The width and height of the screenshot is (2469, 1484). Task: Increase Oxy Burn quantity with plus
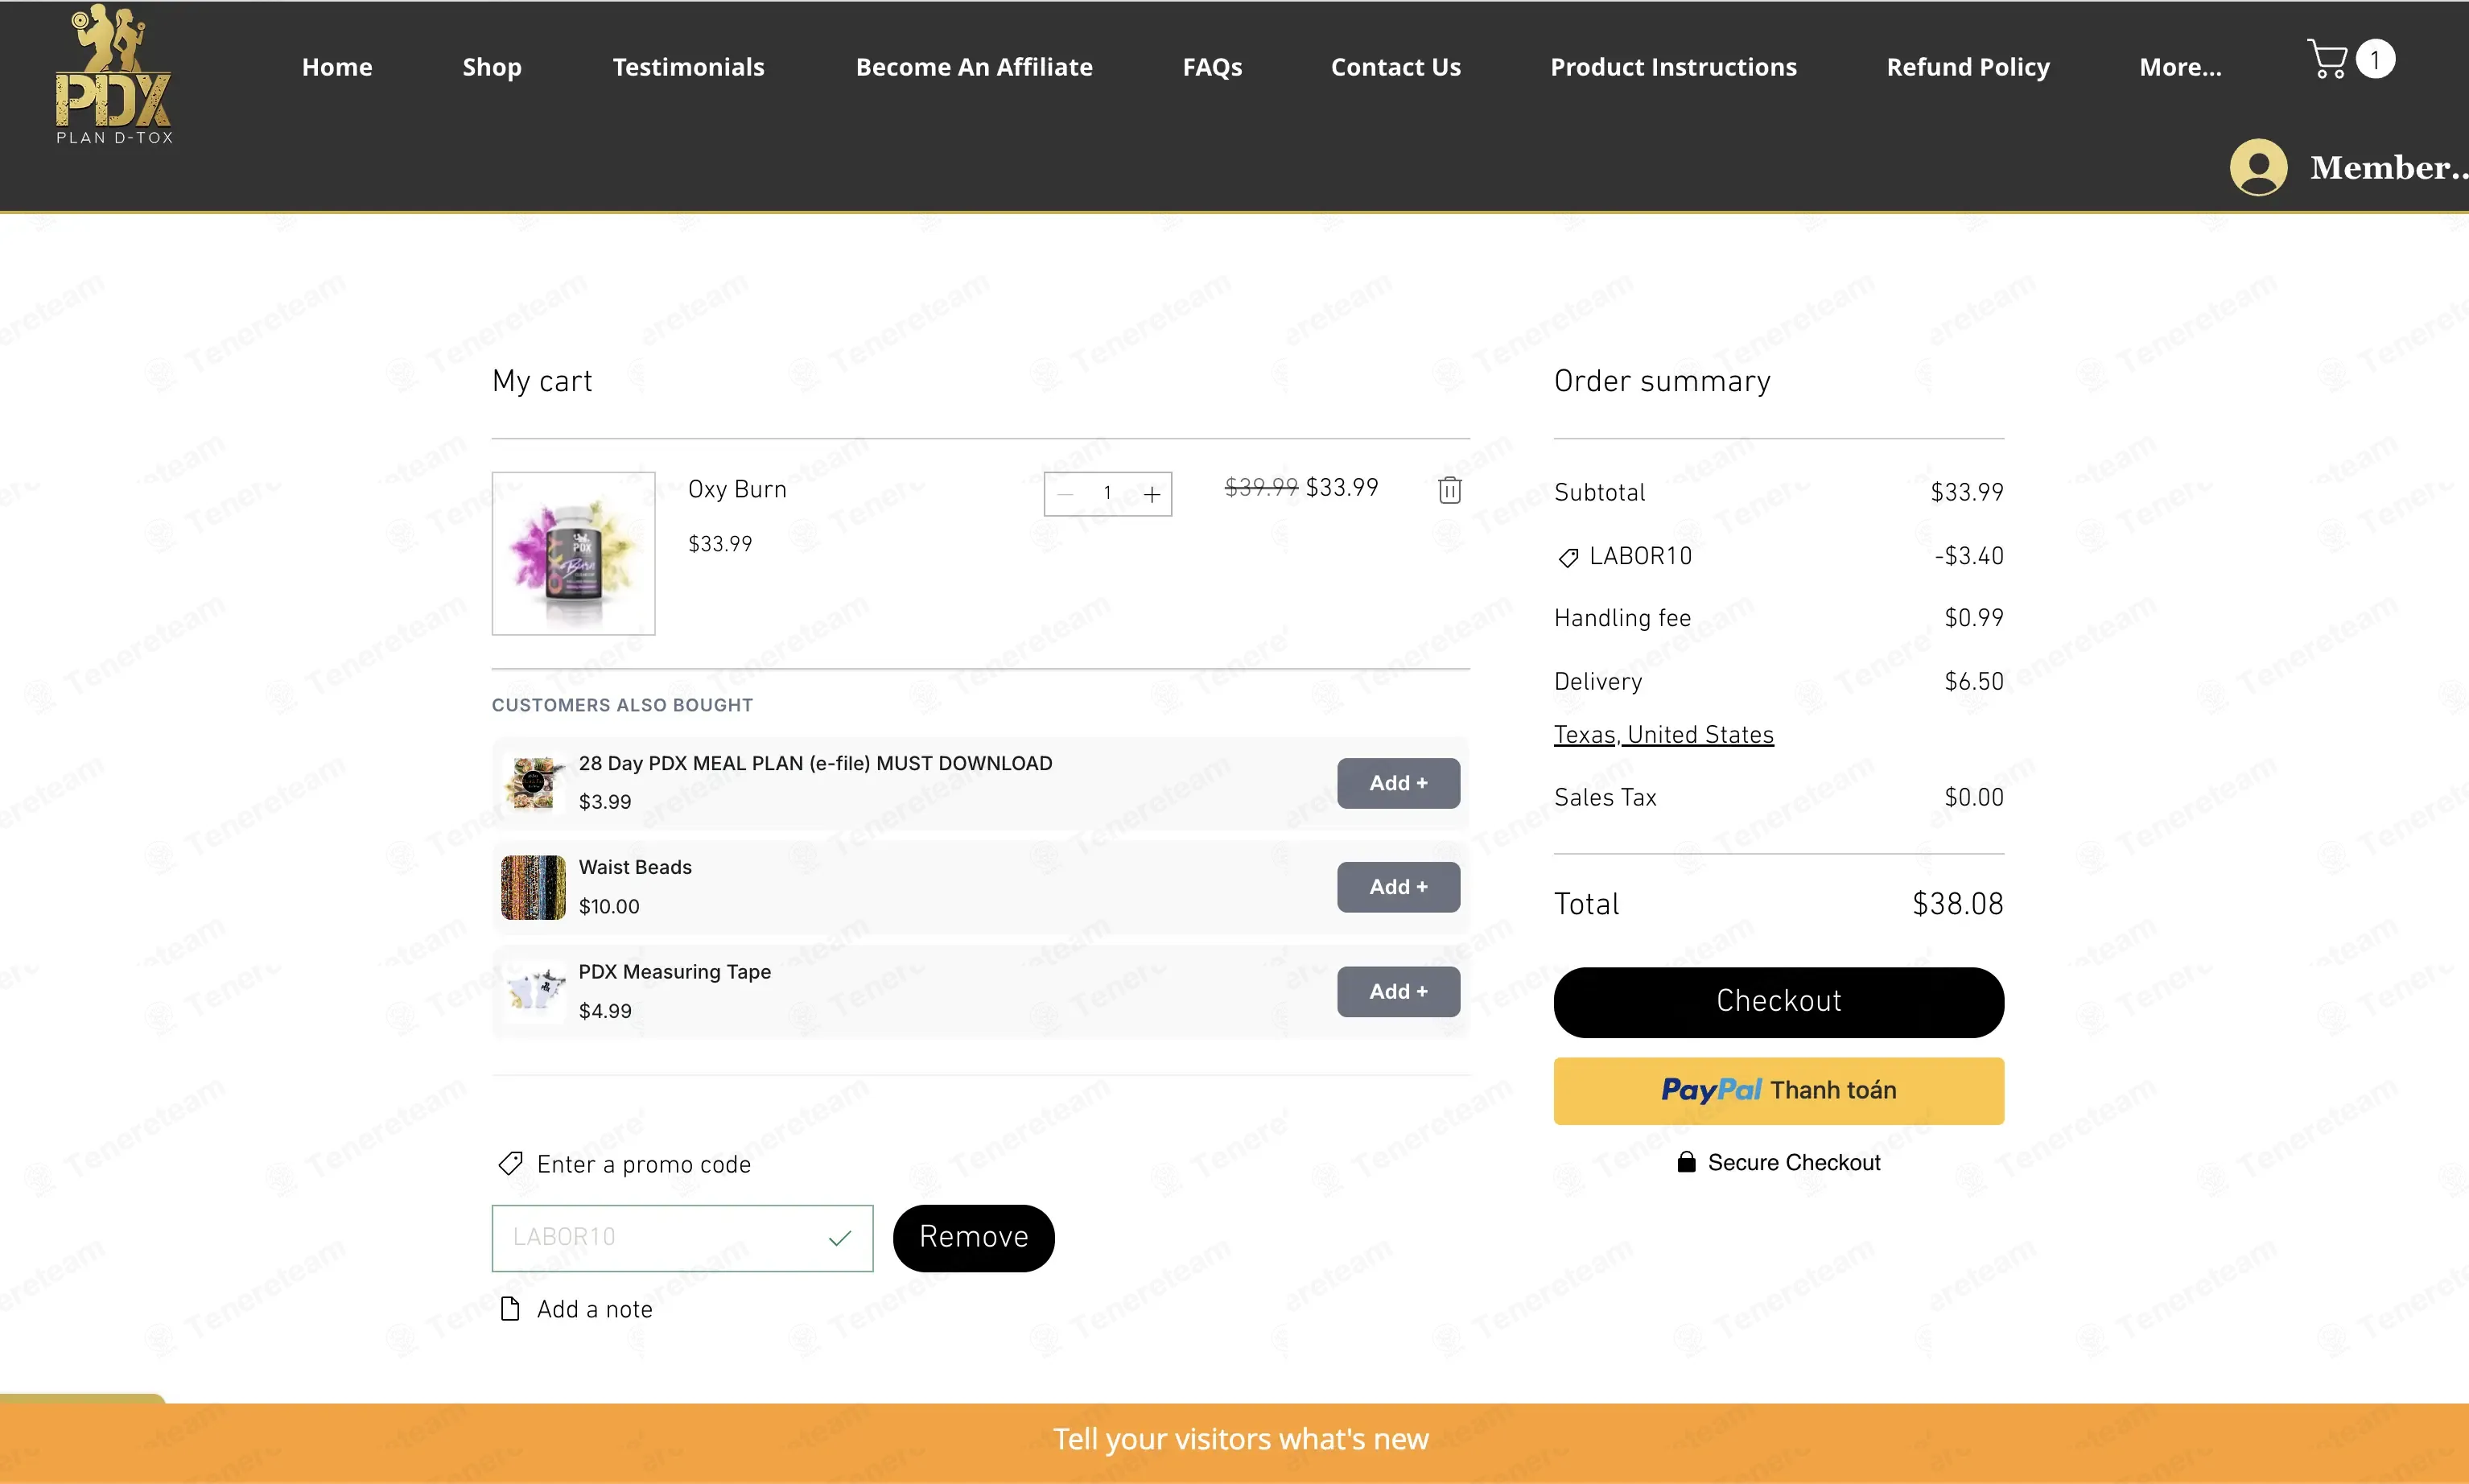(x=1152, y=494)
